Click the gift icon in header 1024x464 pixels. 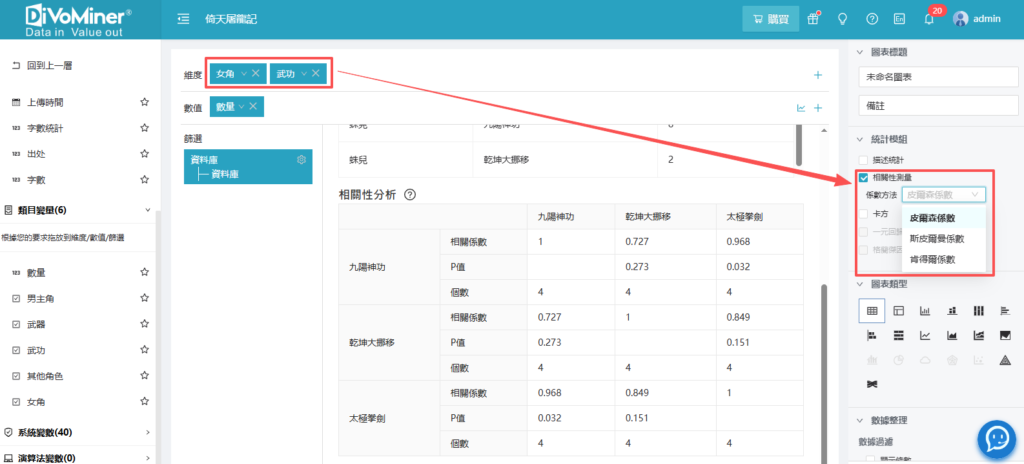(813, 18)
